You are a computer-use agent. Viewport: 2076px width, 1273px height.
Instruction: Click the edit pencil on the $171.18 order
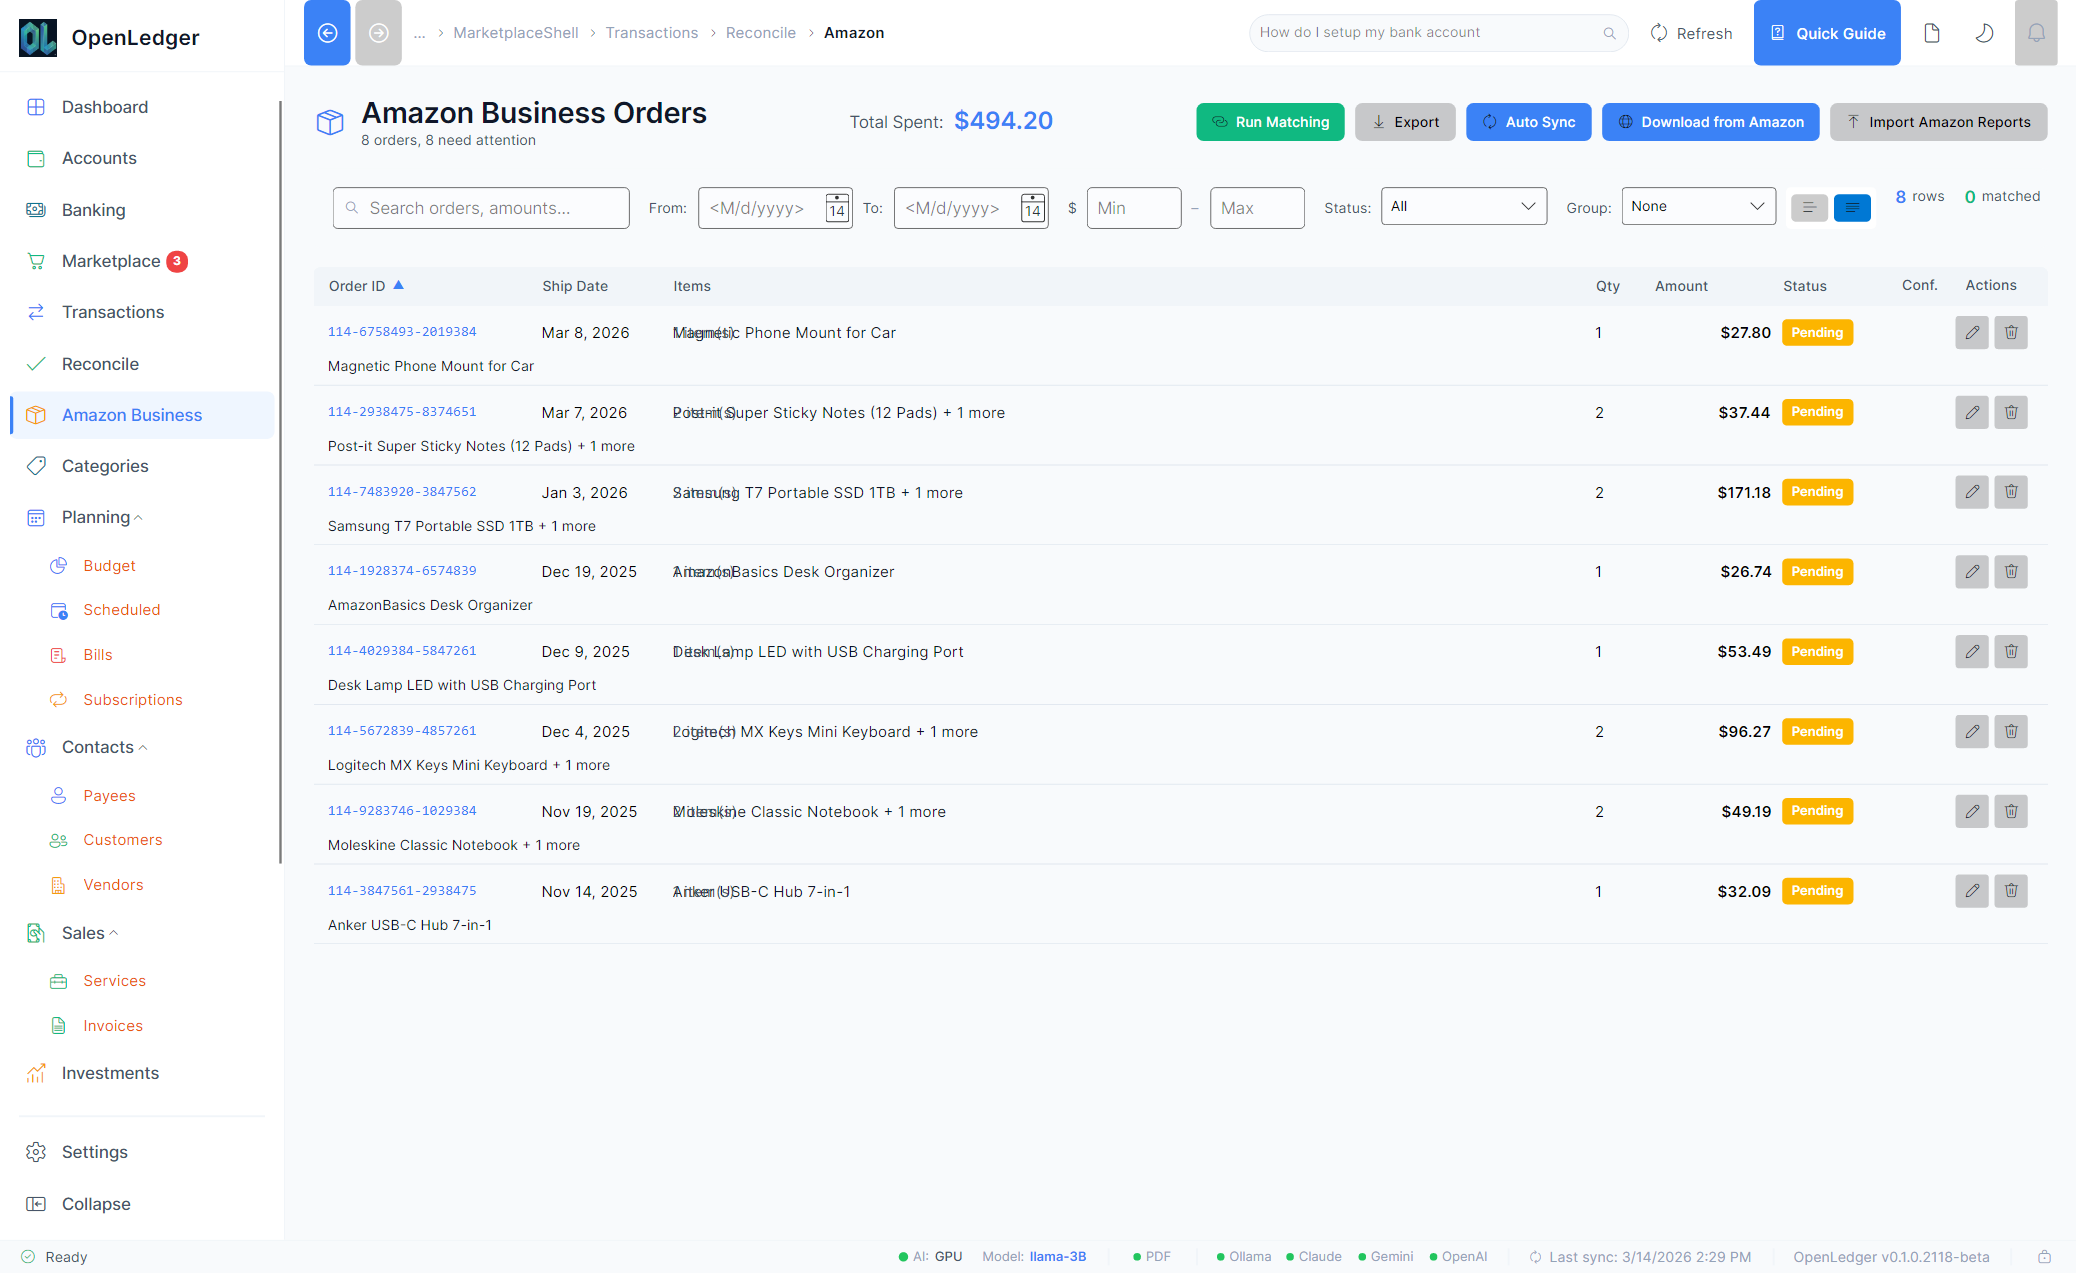(1971, 492)
